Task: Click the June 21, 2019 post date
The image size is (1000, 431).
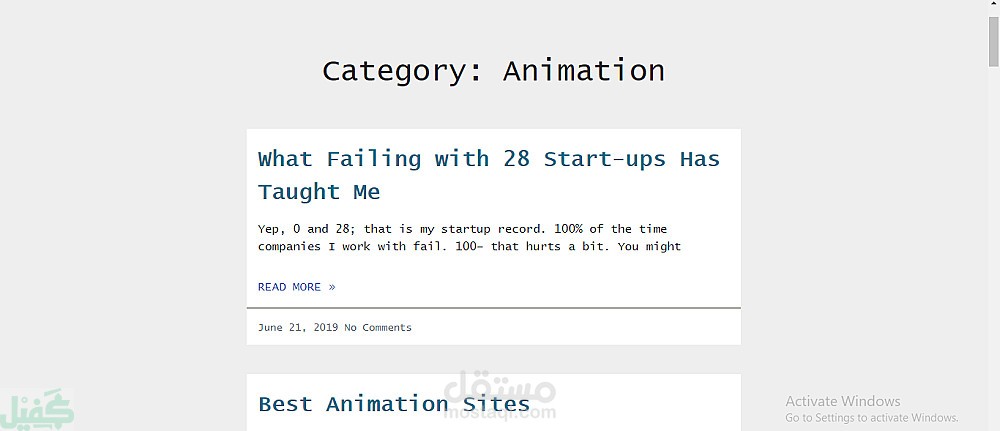Action: pyautogui.click(x=298, y=328)
